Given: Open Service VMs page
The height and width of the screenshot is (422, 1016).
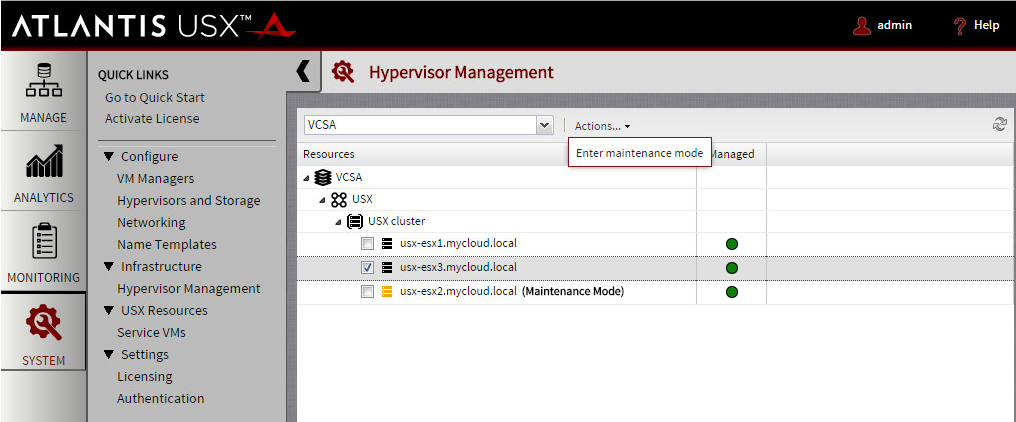Looking at the screenshot, I should pos(151,333).
